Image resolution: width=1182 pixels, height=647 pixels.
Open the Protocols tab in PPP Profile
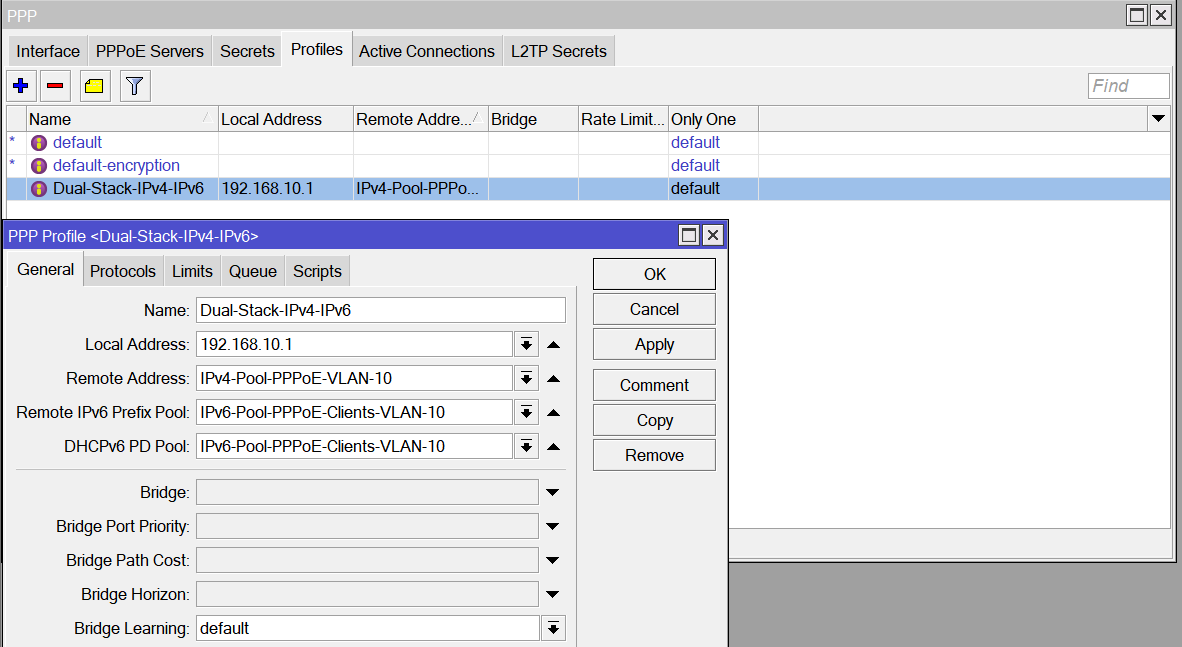click(123, 271)
